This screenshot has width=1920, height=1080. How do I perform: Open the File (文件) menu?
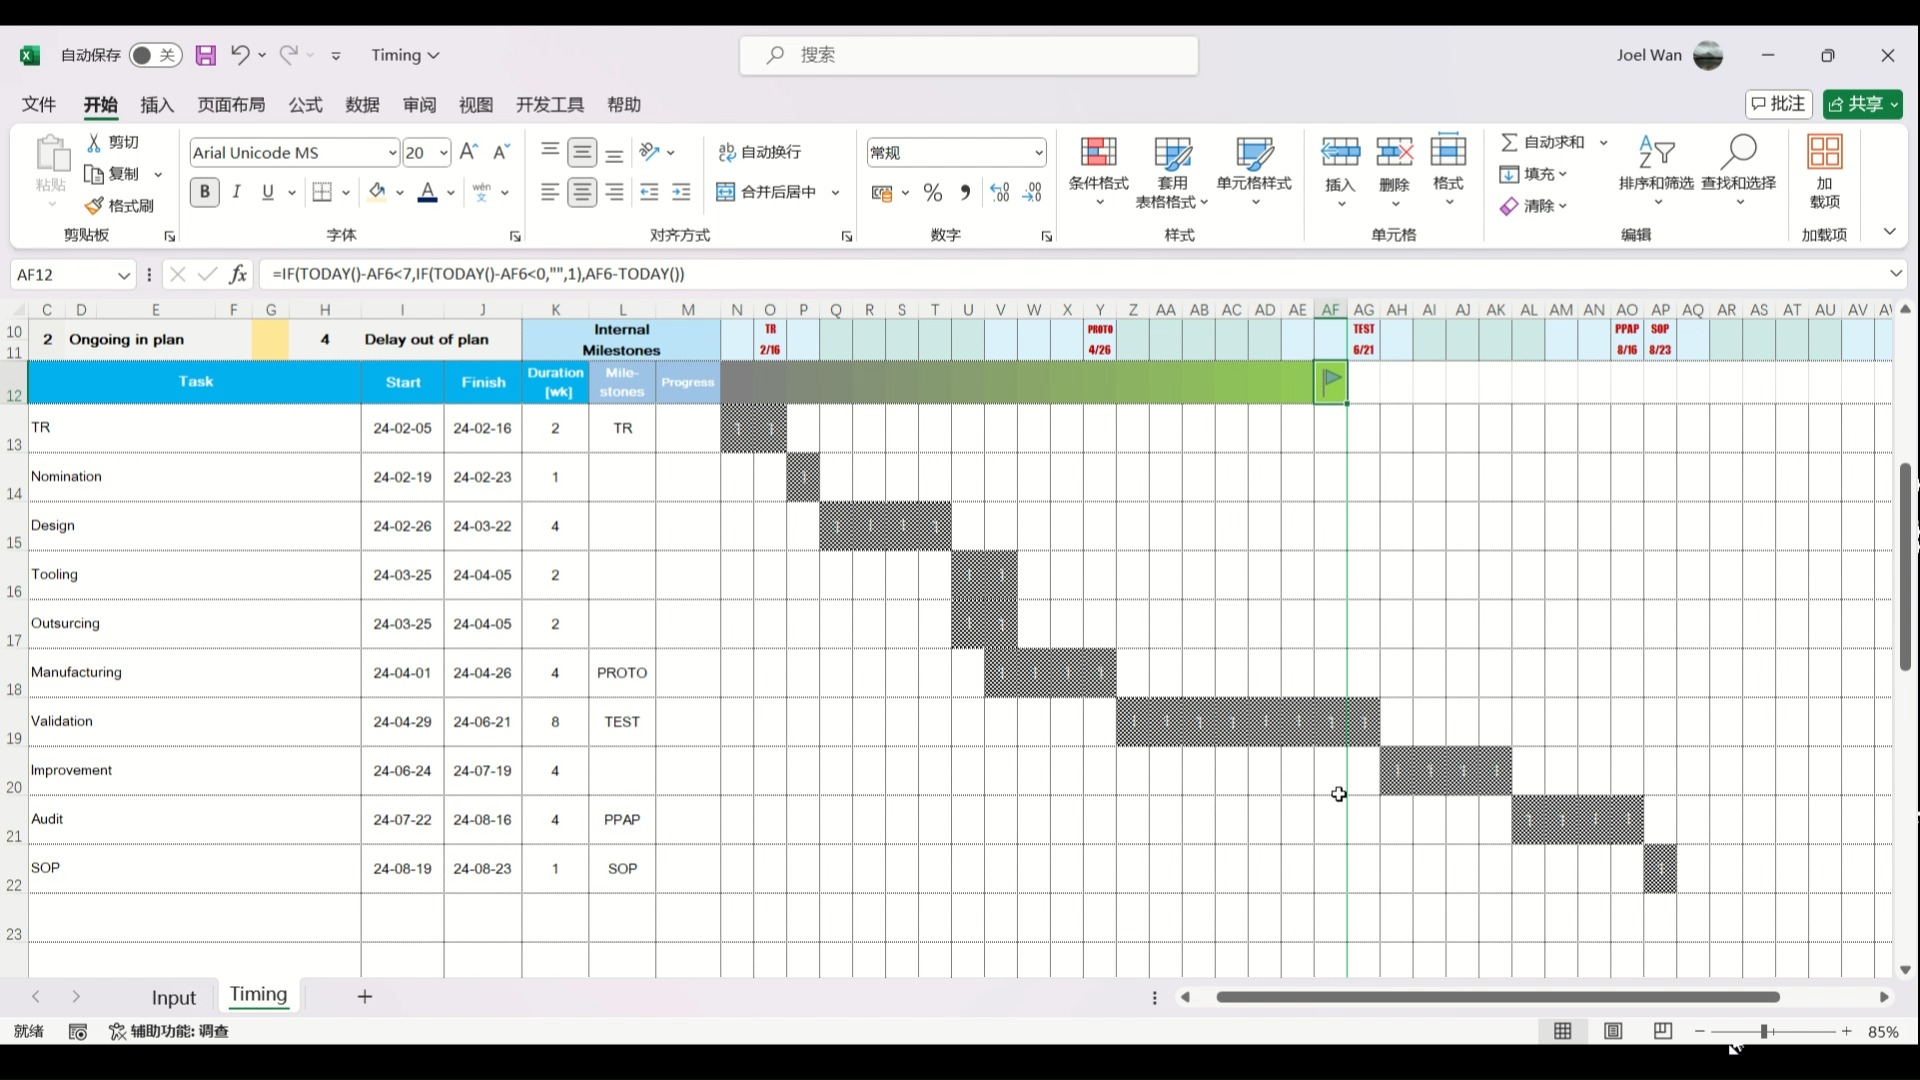tap(39, 105)
